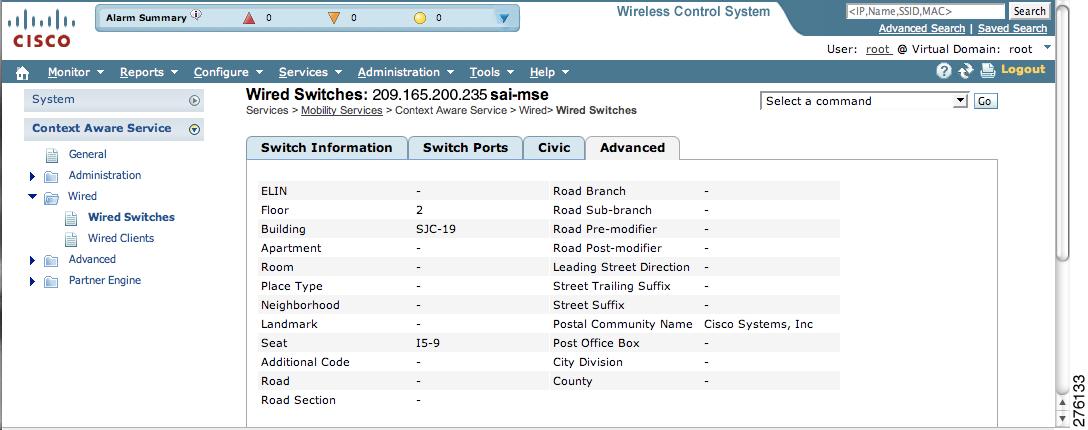Click the Seat value I5-9
This screenshot has width=1088, height=430.
click(x=427, y=343)
